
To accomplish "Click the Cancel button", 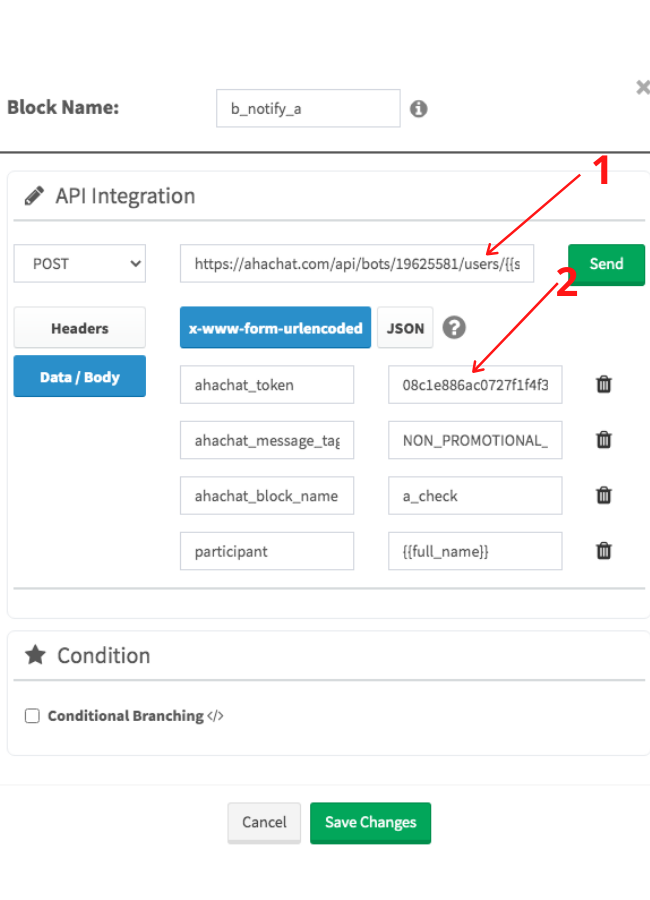I will pyautogui.click(x=264, y=823).
